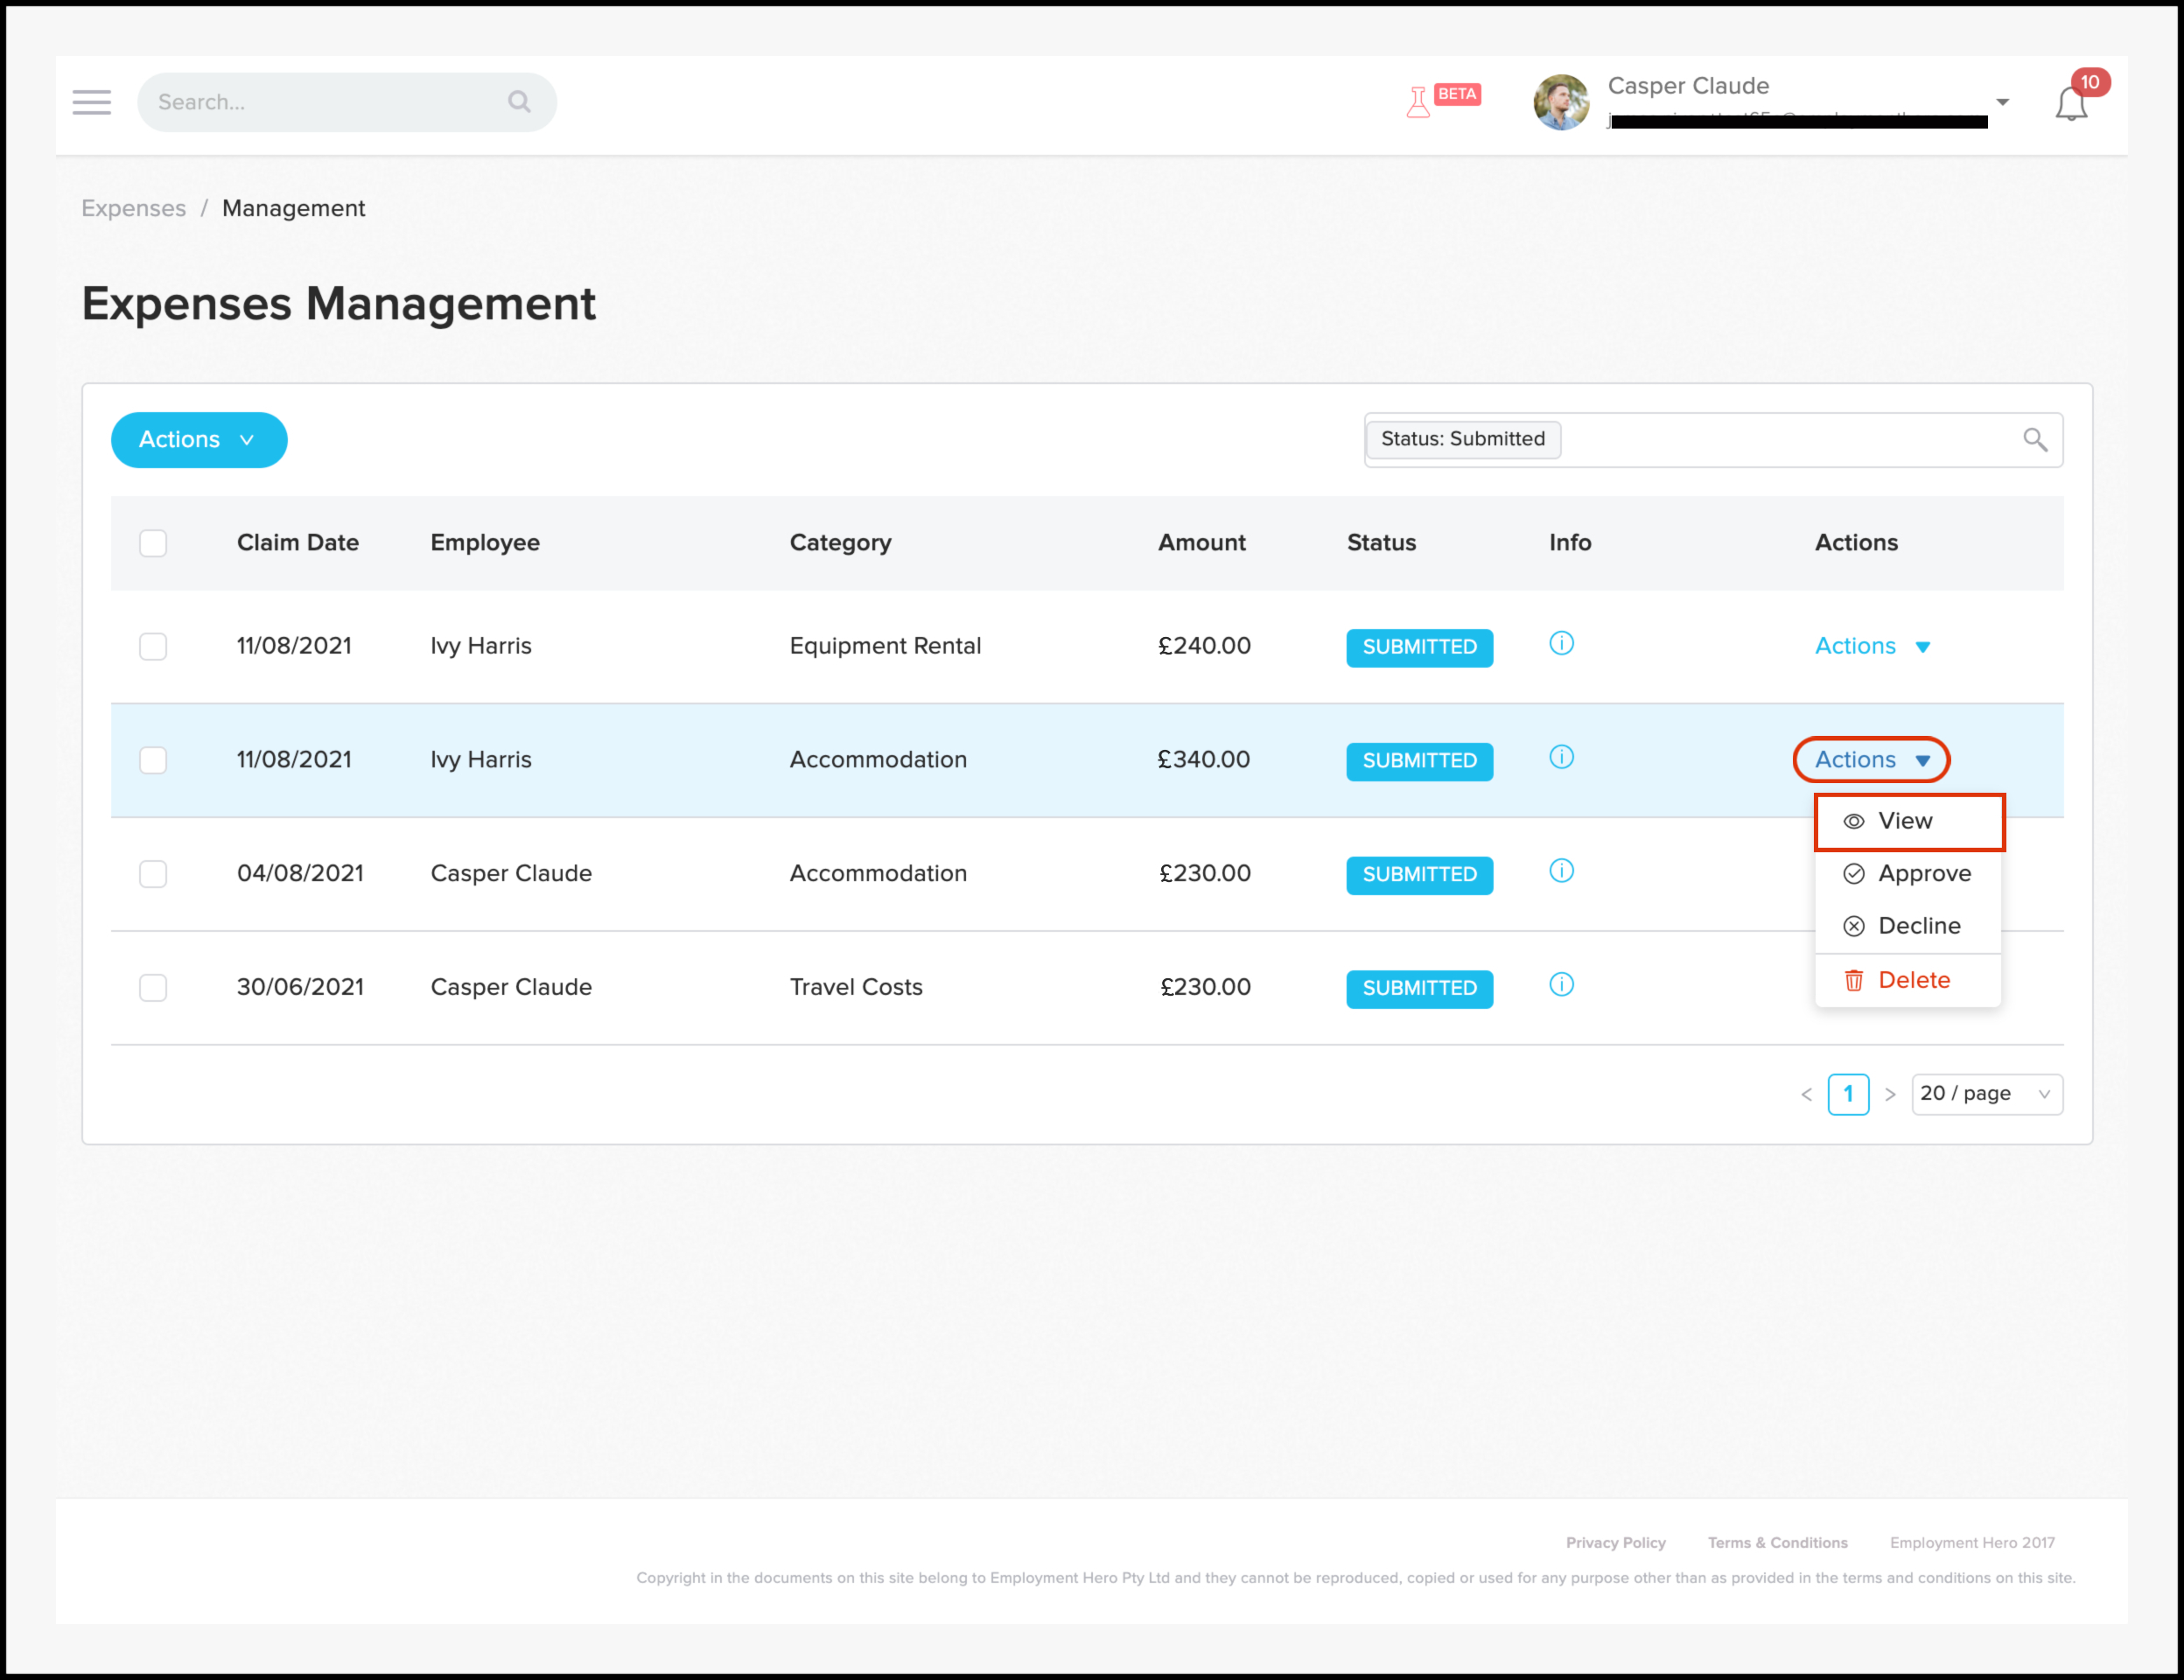Click info icon for Travel Costs claim

[x=1561, y=985]
